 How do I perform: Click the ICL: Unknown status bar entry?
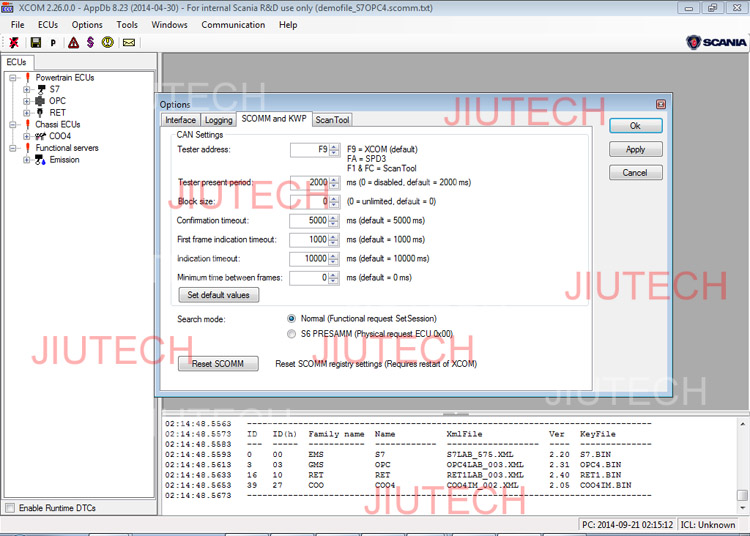coord(707,525)
